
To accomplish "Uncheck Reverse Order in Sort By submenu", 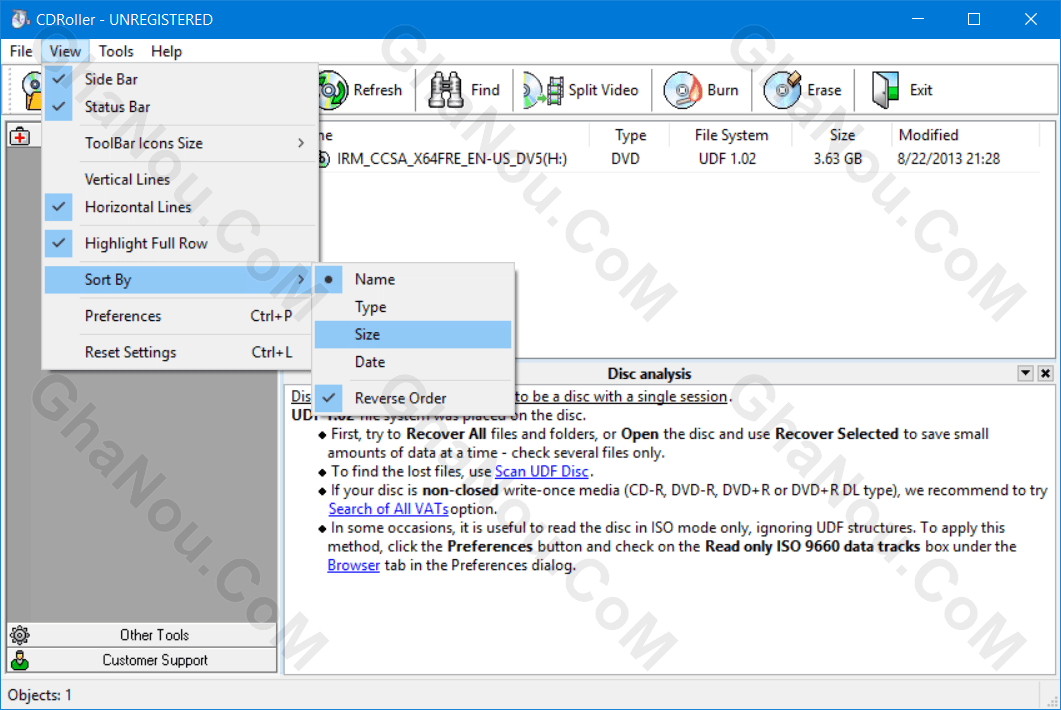I will (x=413, y=398).
